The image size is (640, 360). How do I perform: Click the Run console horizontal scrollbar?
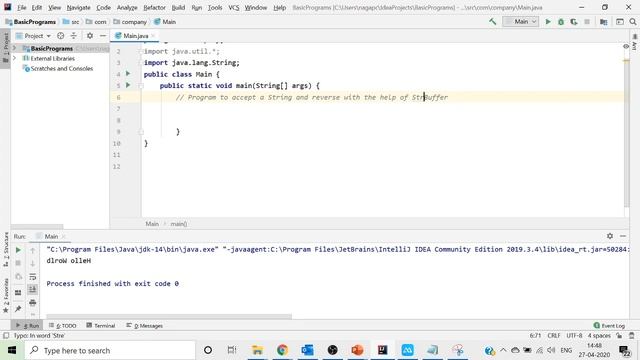click(x=169, y=316)
